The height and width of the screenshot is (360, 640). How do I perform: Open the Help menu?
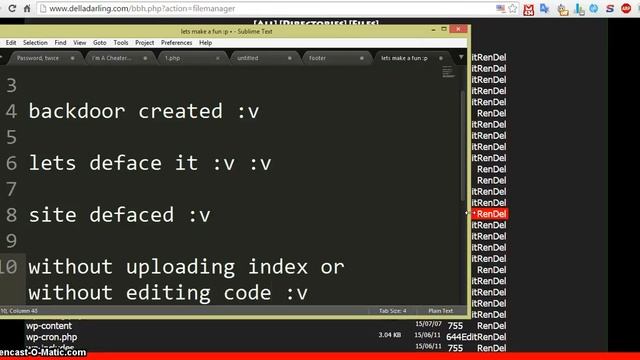(x=205, y=42)
